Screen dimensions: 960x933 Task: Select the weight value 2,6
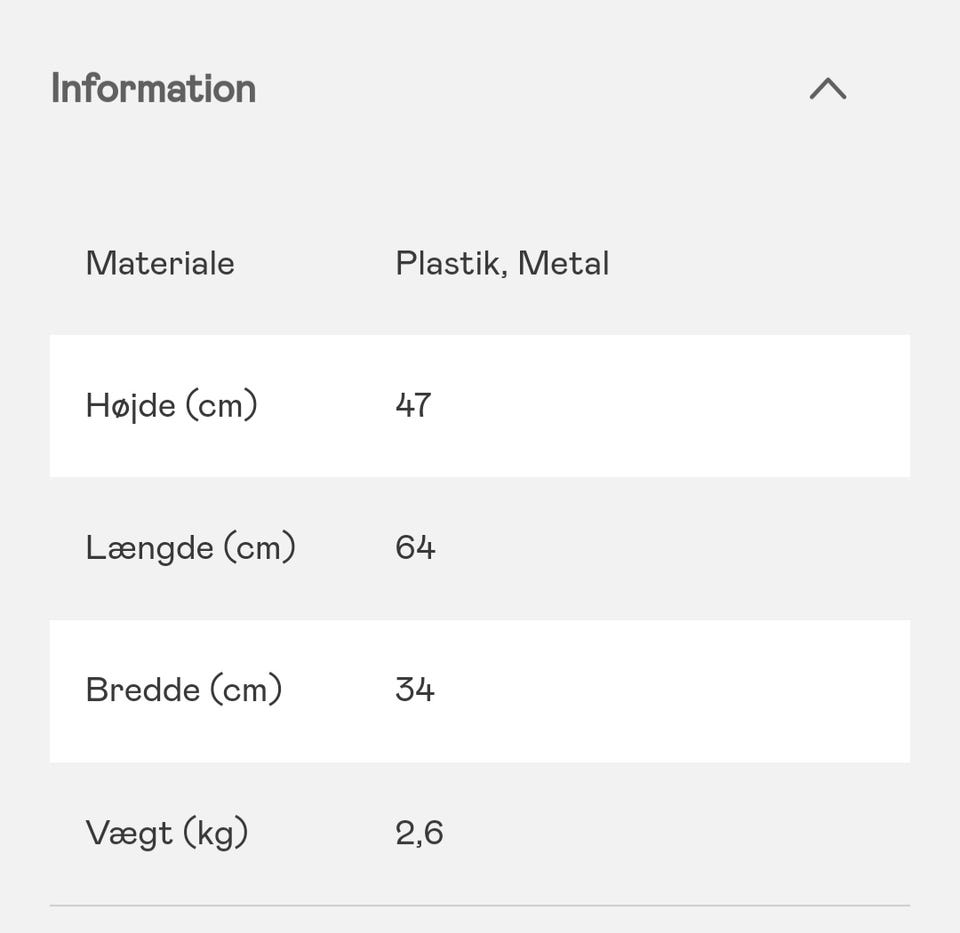pos(419,833)
